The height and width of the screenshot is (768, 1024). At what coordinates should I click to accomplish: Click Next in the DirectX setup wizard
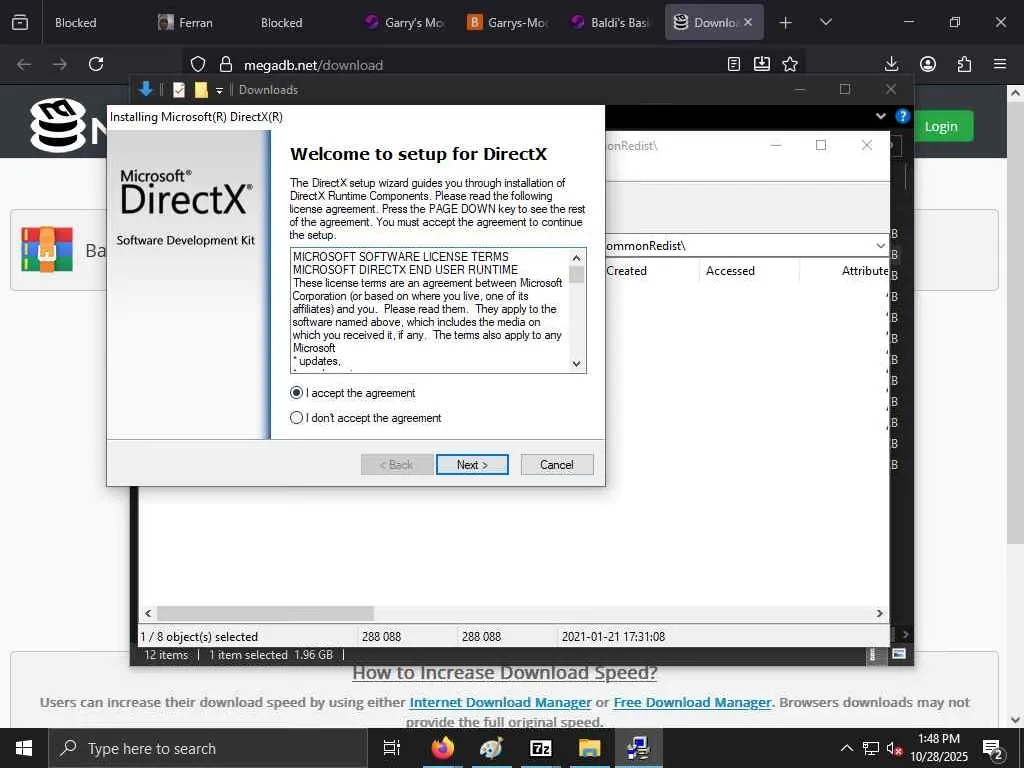click(472, 464)
